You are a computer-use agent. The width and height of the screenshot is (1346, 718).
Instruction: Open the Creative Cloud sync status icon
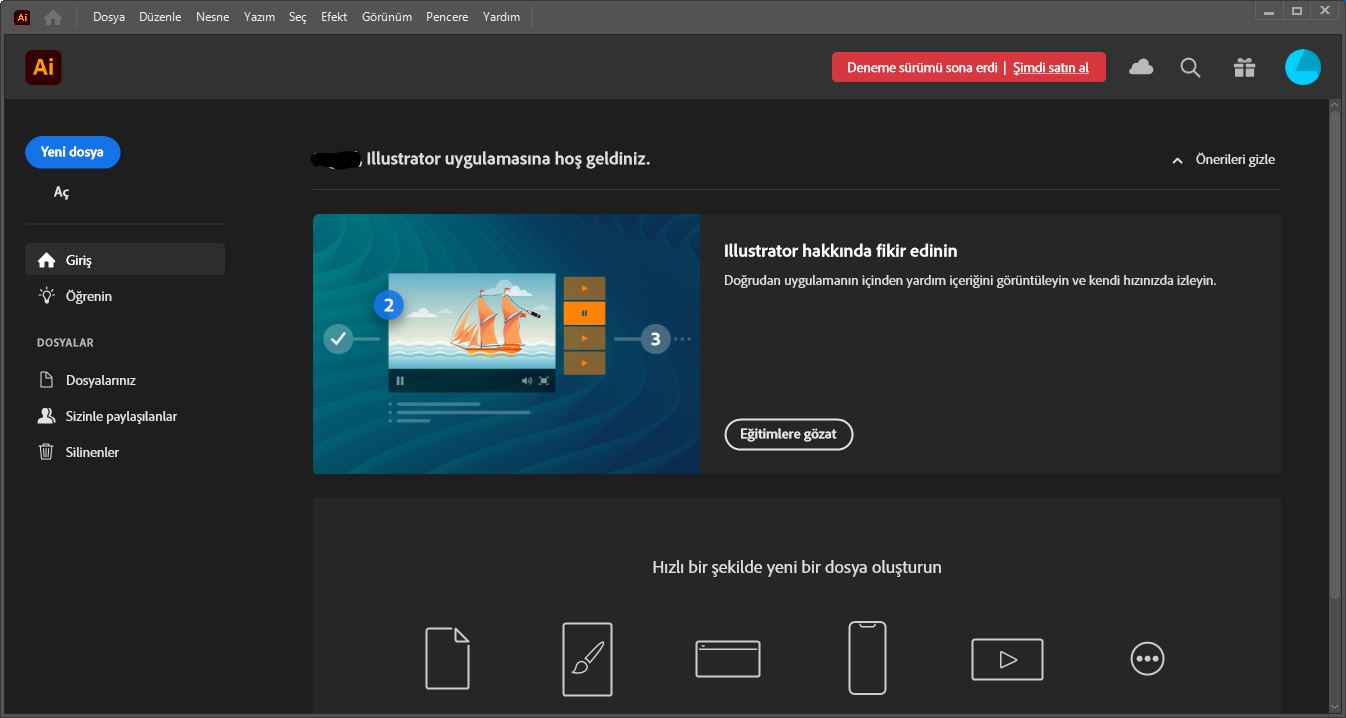[1140, 67]
